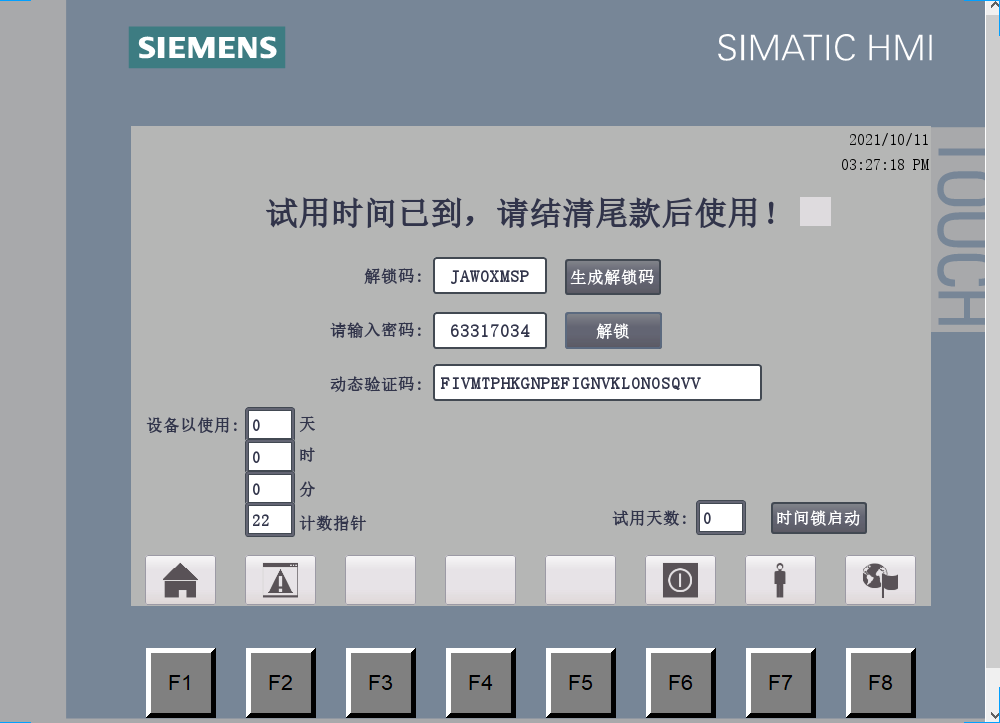Click the Siemens logo

coord(207,47)
